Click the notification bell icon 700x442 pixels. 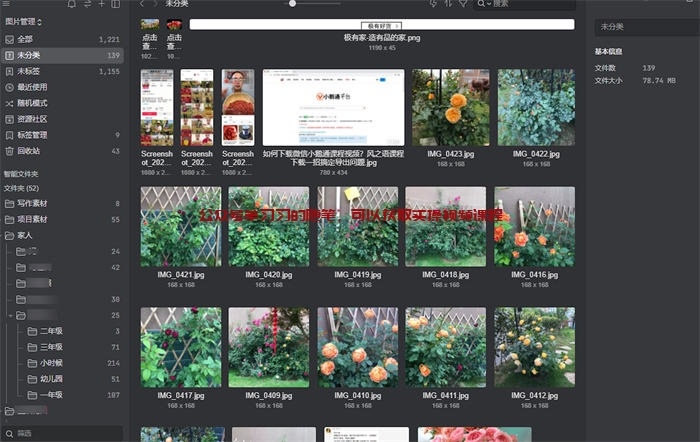coord(72,5)
